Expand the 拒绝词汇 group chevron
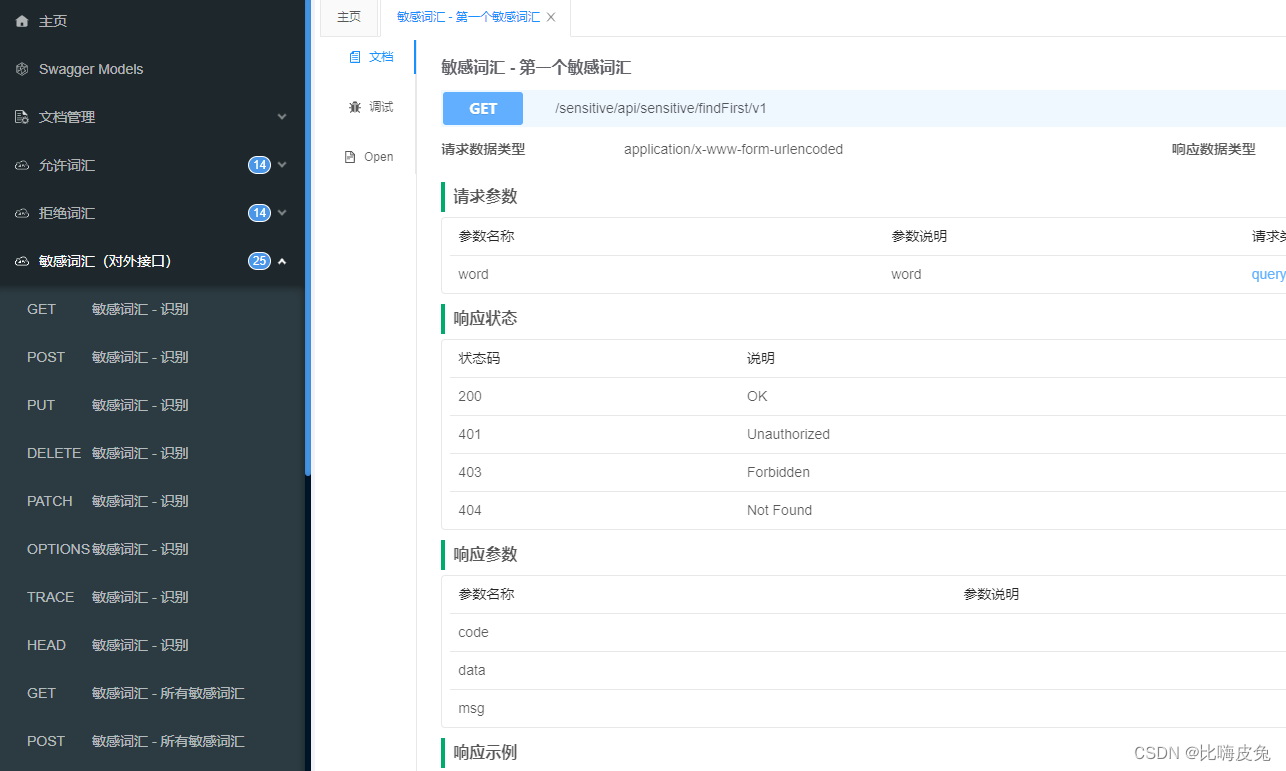Viewport: 1286px width, 771px height. [x=282, y=213]
